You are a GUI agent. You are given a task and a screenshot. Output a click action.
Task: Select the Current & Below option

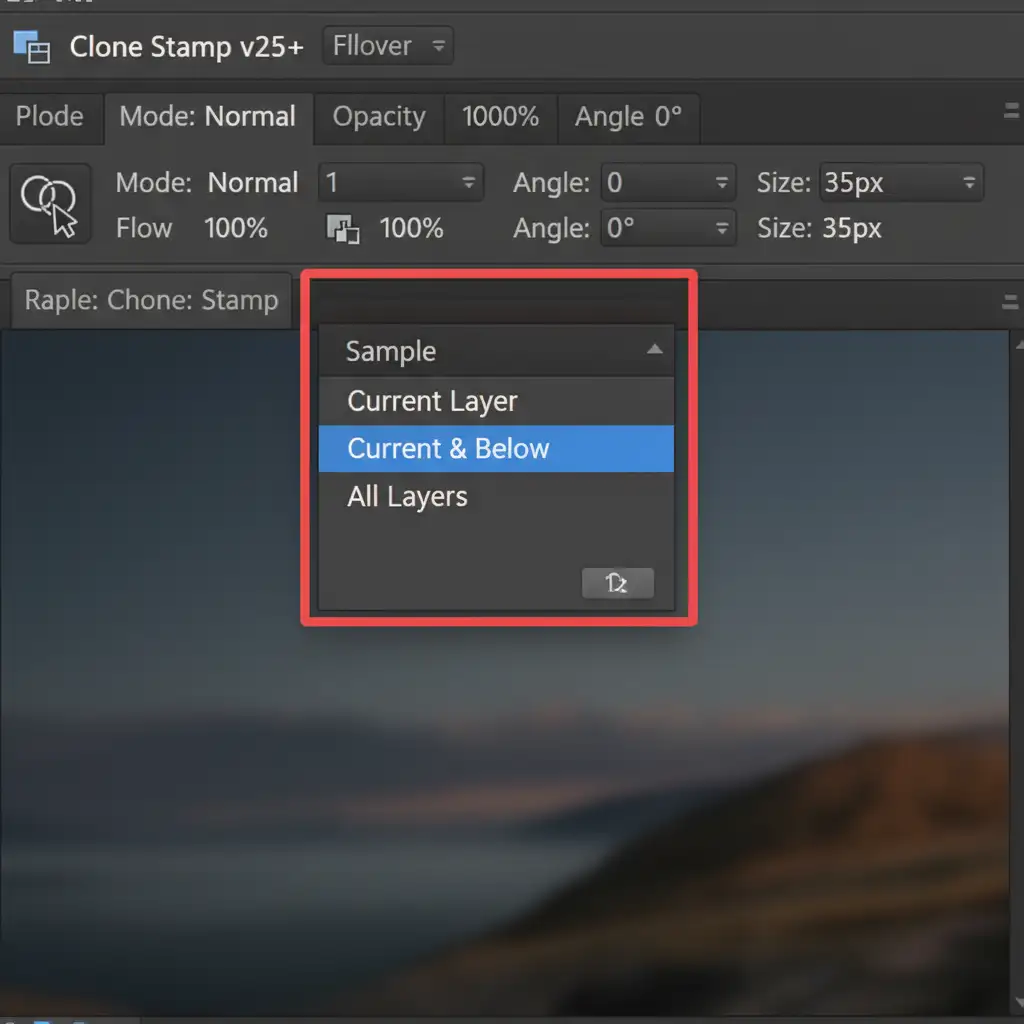pos(448,448)
